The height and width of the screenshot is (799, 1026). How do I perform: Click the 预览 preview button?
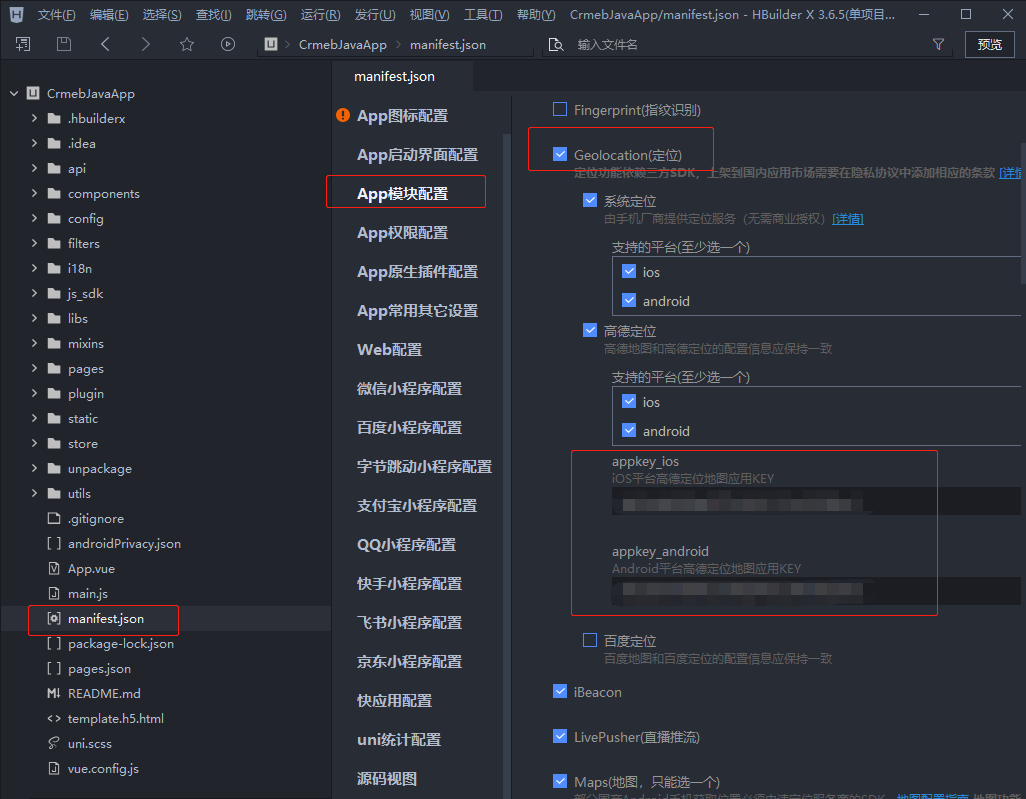point(989,44)
